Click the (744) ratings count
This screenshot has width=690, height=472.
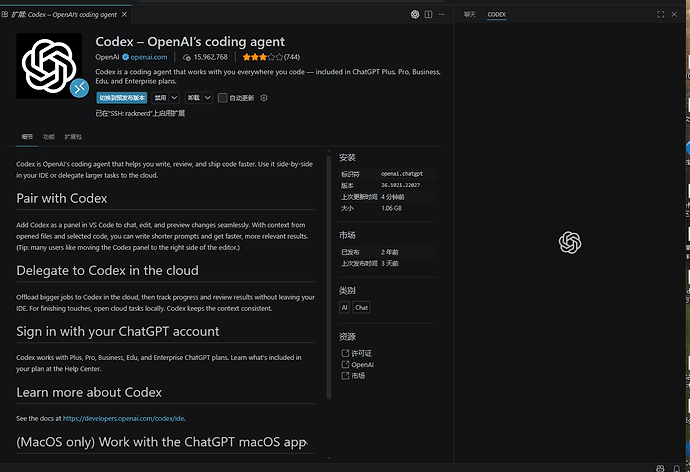pos(292,57)
